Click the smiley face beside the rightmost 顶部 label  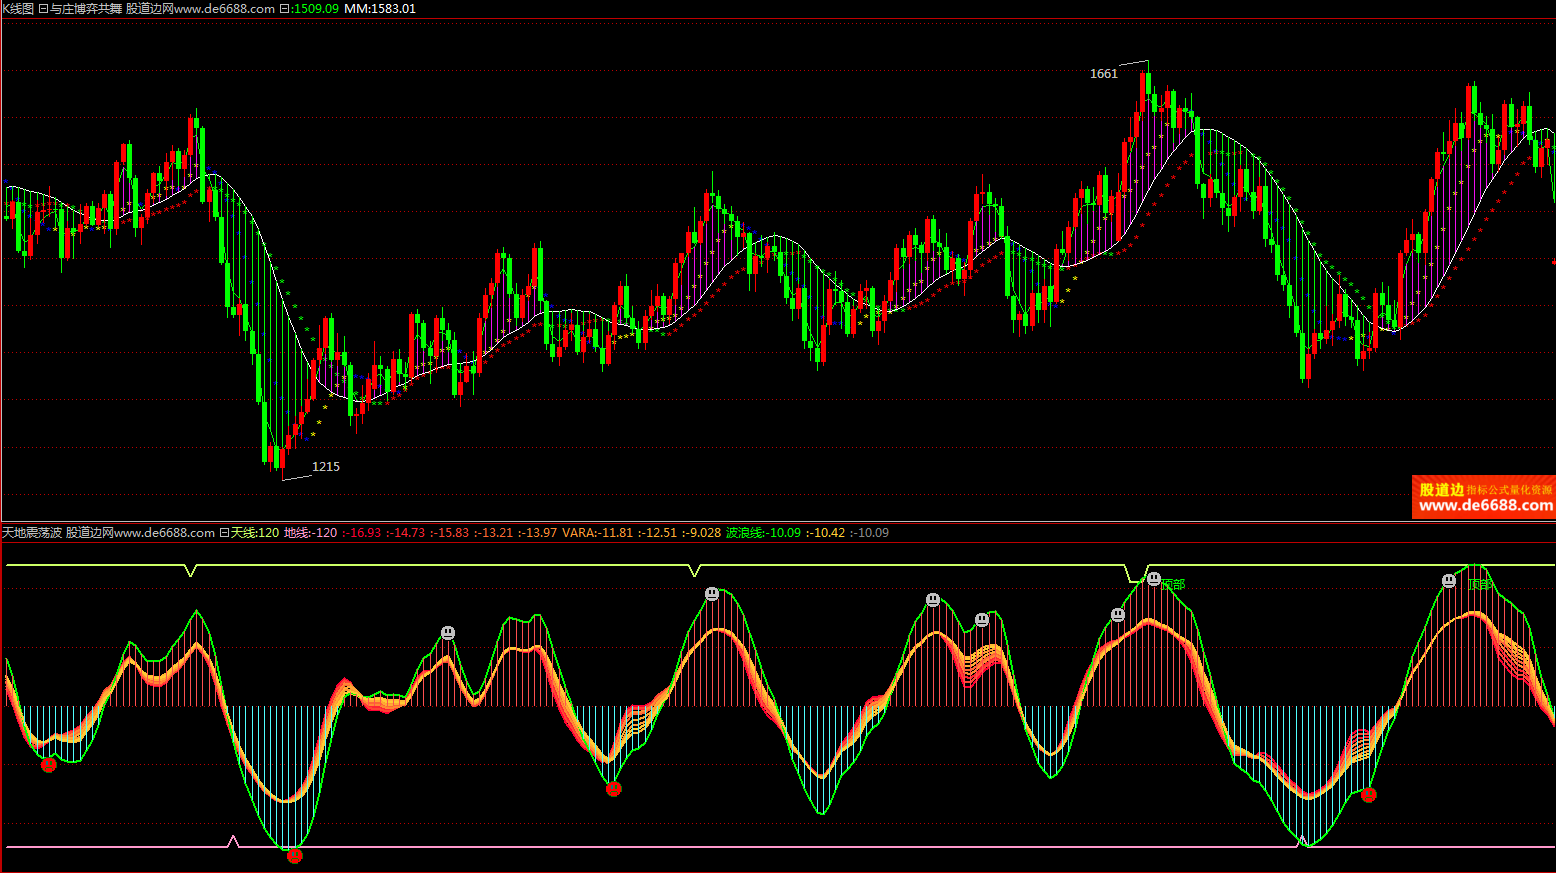click(1449, 581)
